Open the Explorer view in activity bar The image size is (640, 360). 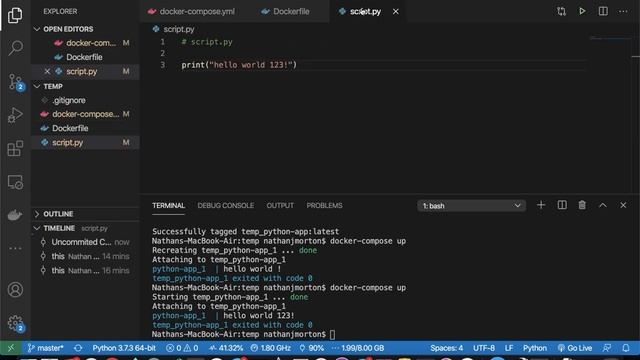15,16
